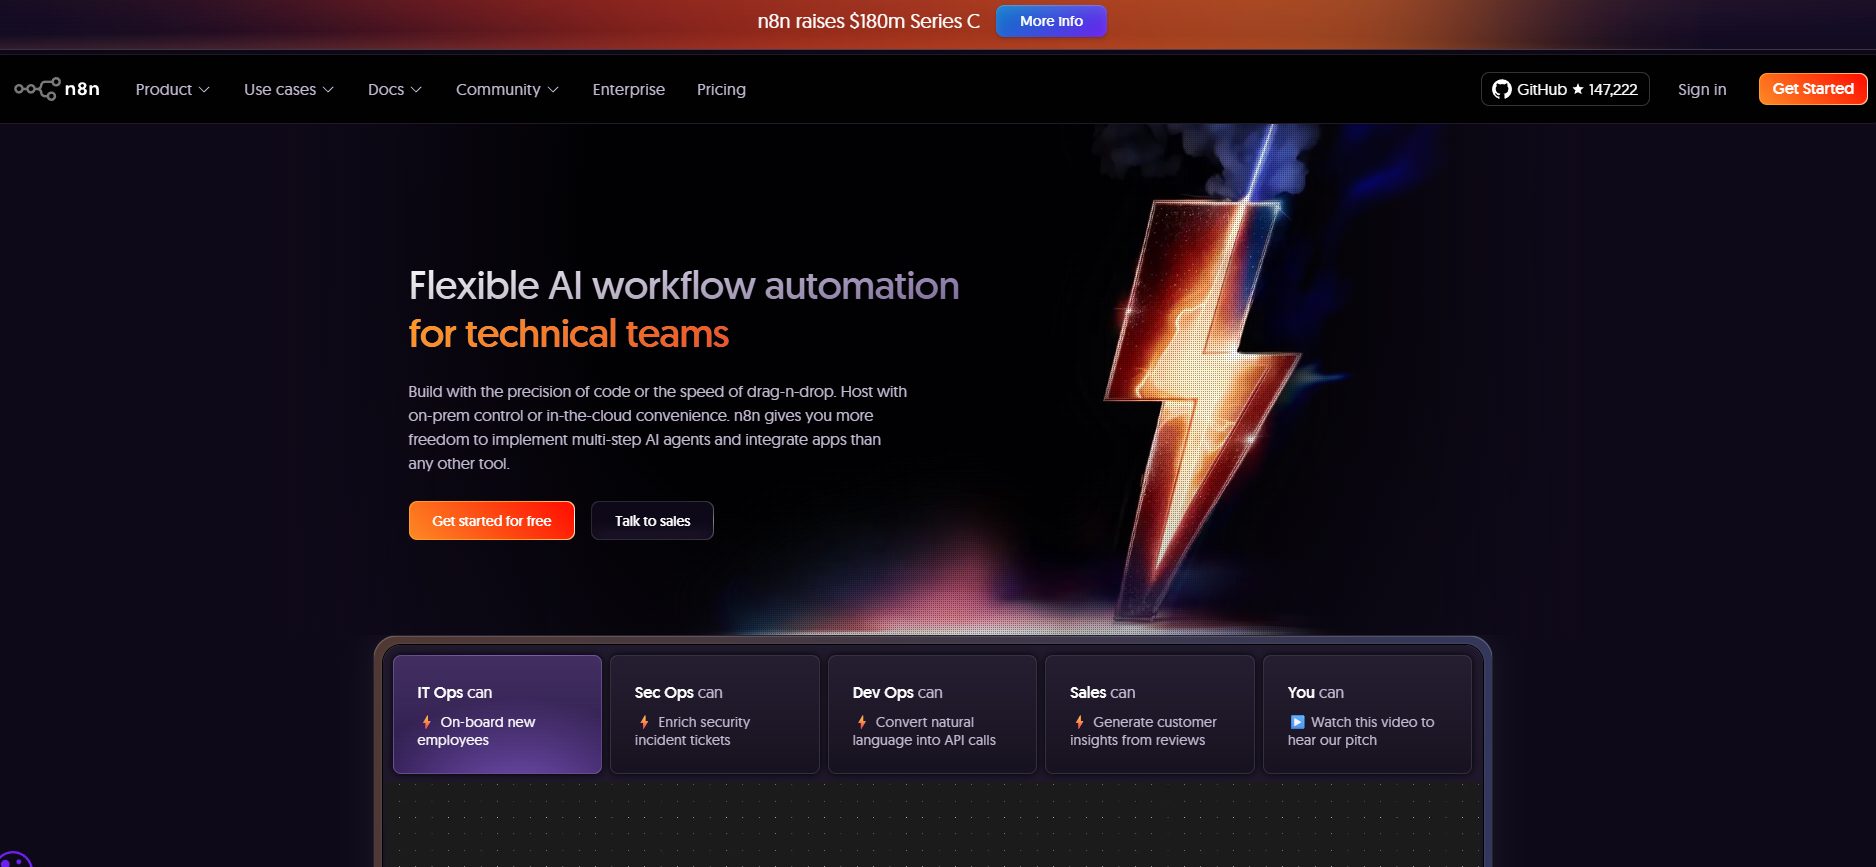Click the bolt icon by Convert natural language
Screen dimensions: 1876x867
pos(862,722)
